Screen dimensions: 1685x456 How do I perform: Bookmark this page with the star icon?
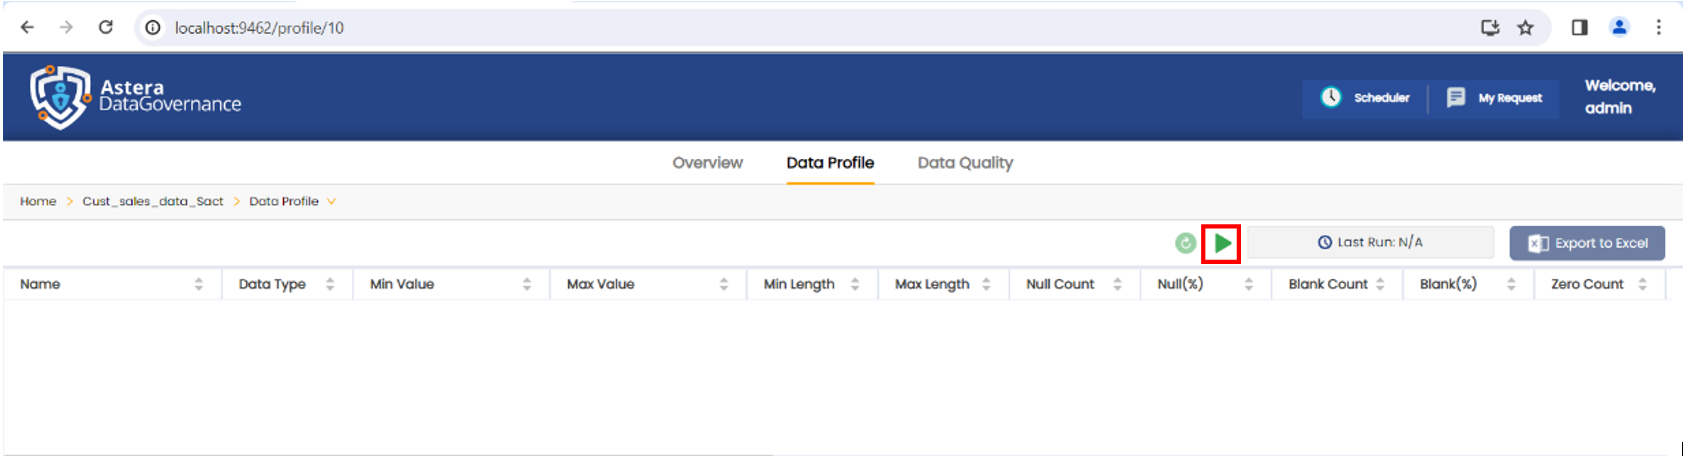tap(1525, 28)
